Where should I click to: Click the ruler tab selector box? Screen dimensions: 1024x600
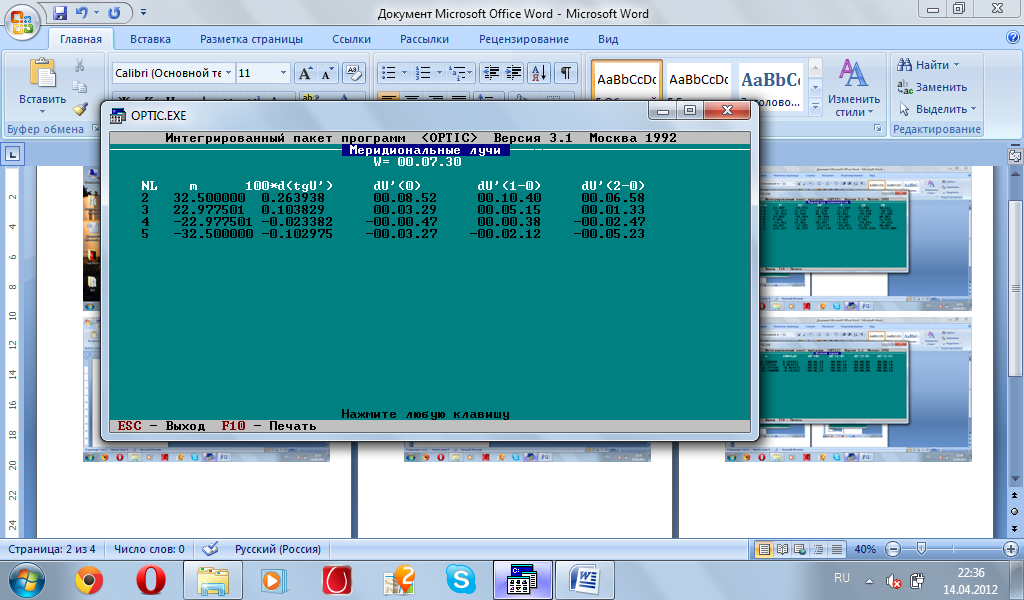tap(13, 155)
